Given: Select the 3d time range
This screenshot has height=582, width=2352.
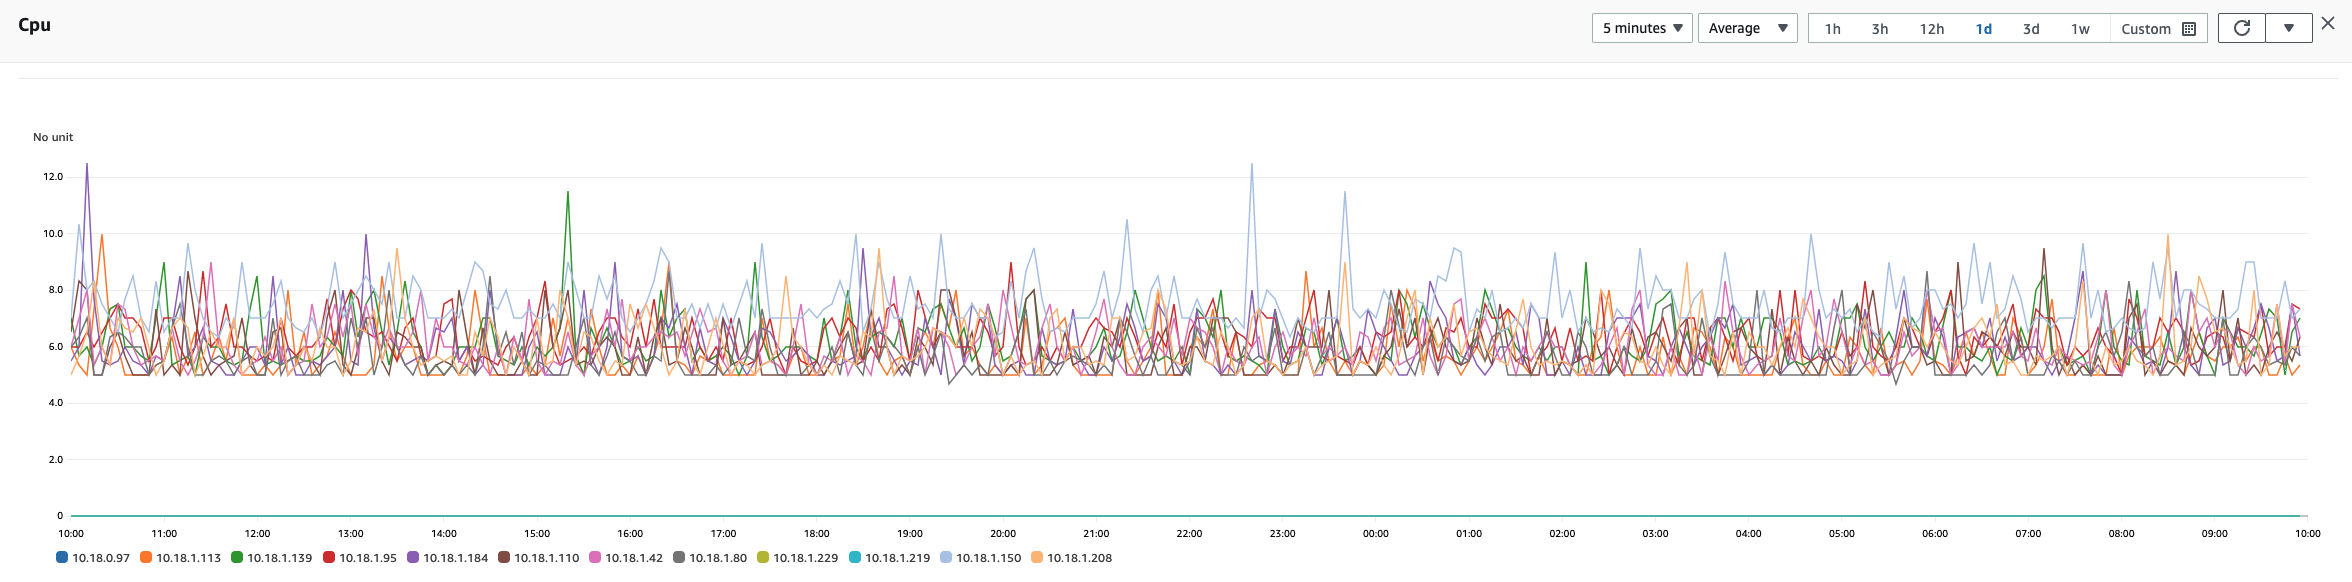Looking at the screenshot, I should 2031,29.
